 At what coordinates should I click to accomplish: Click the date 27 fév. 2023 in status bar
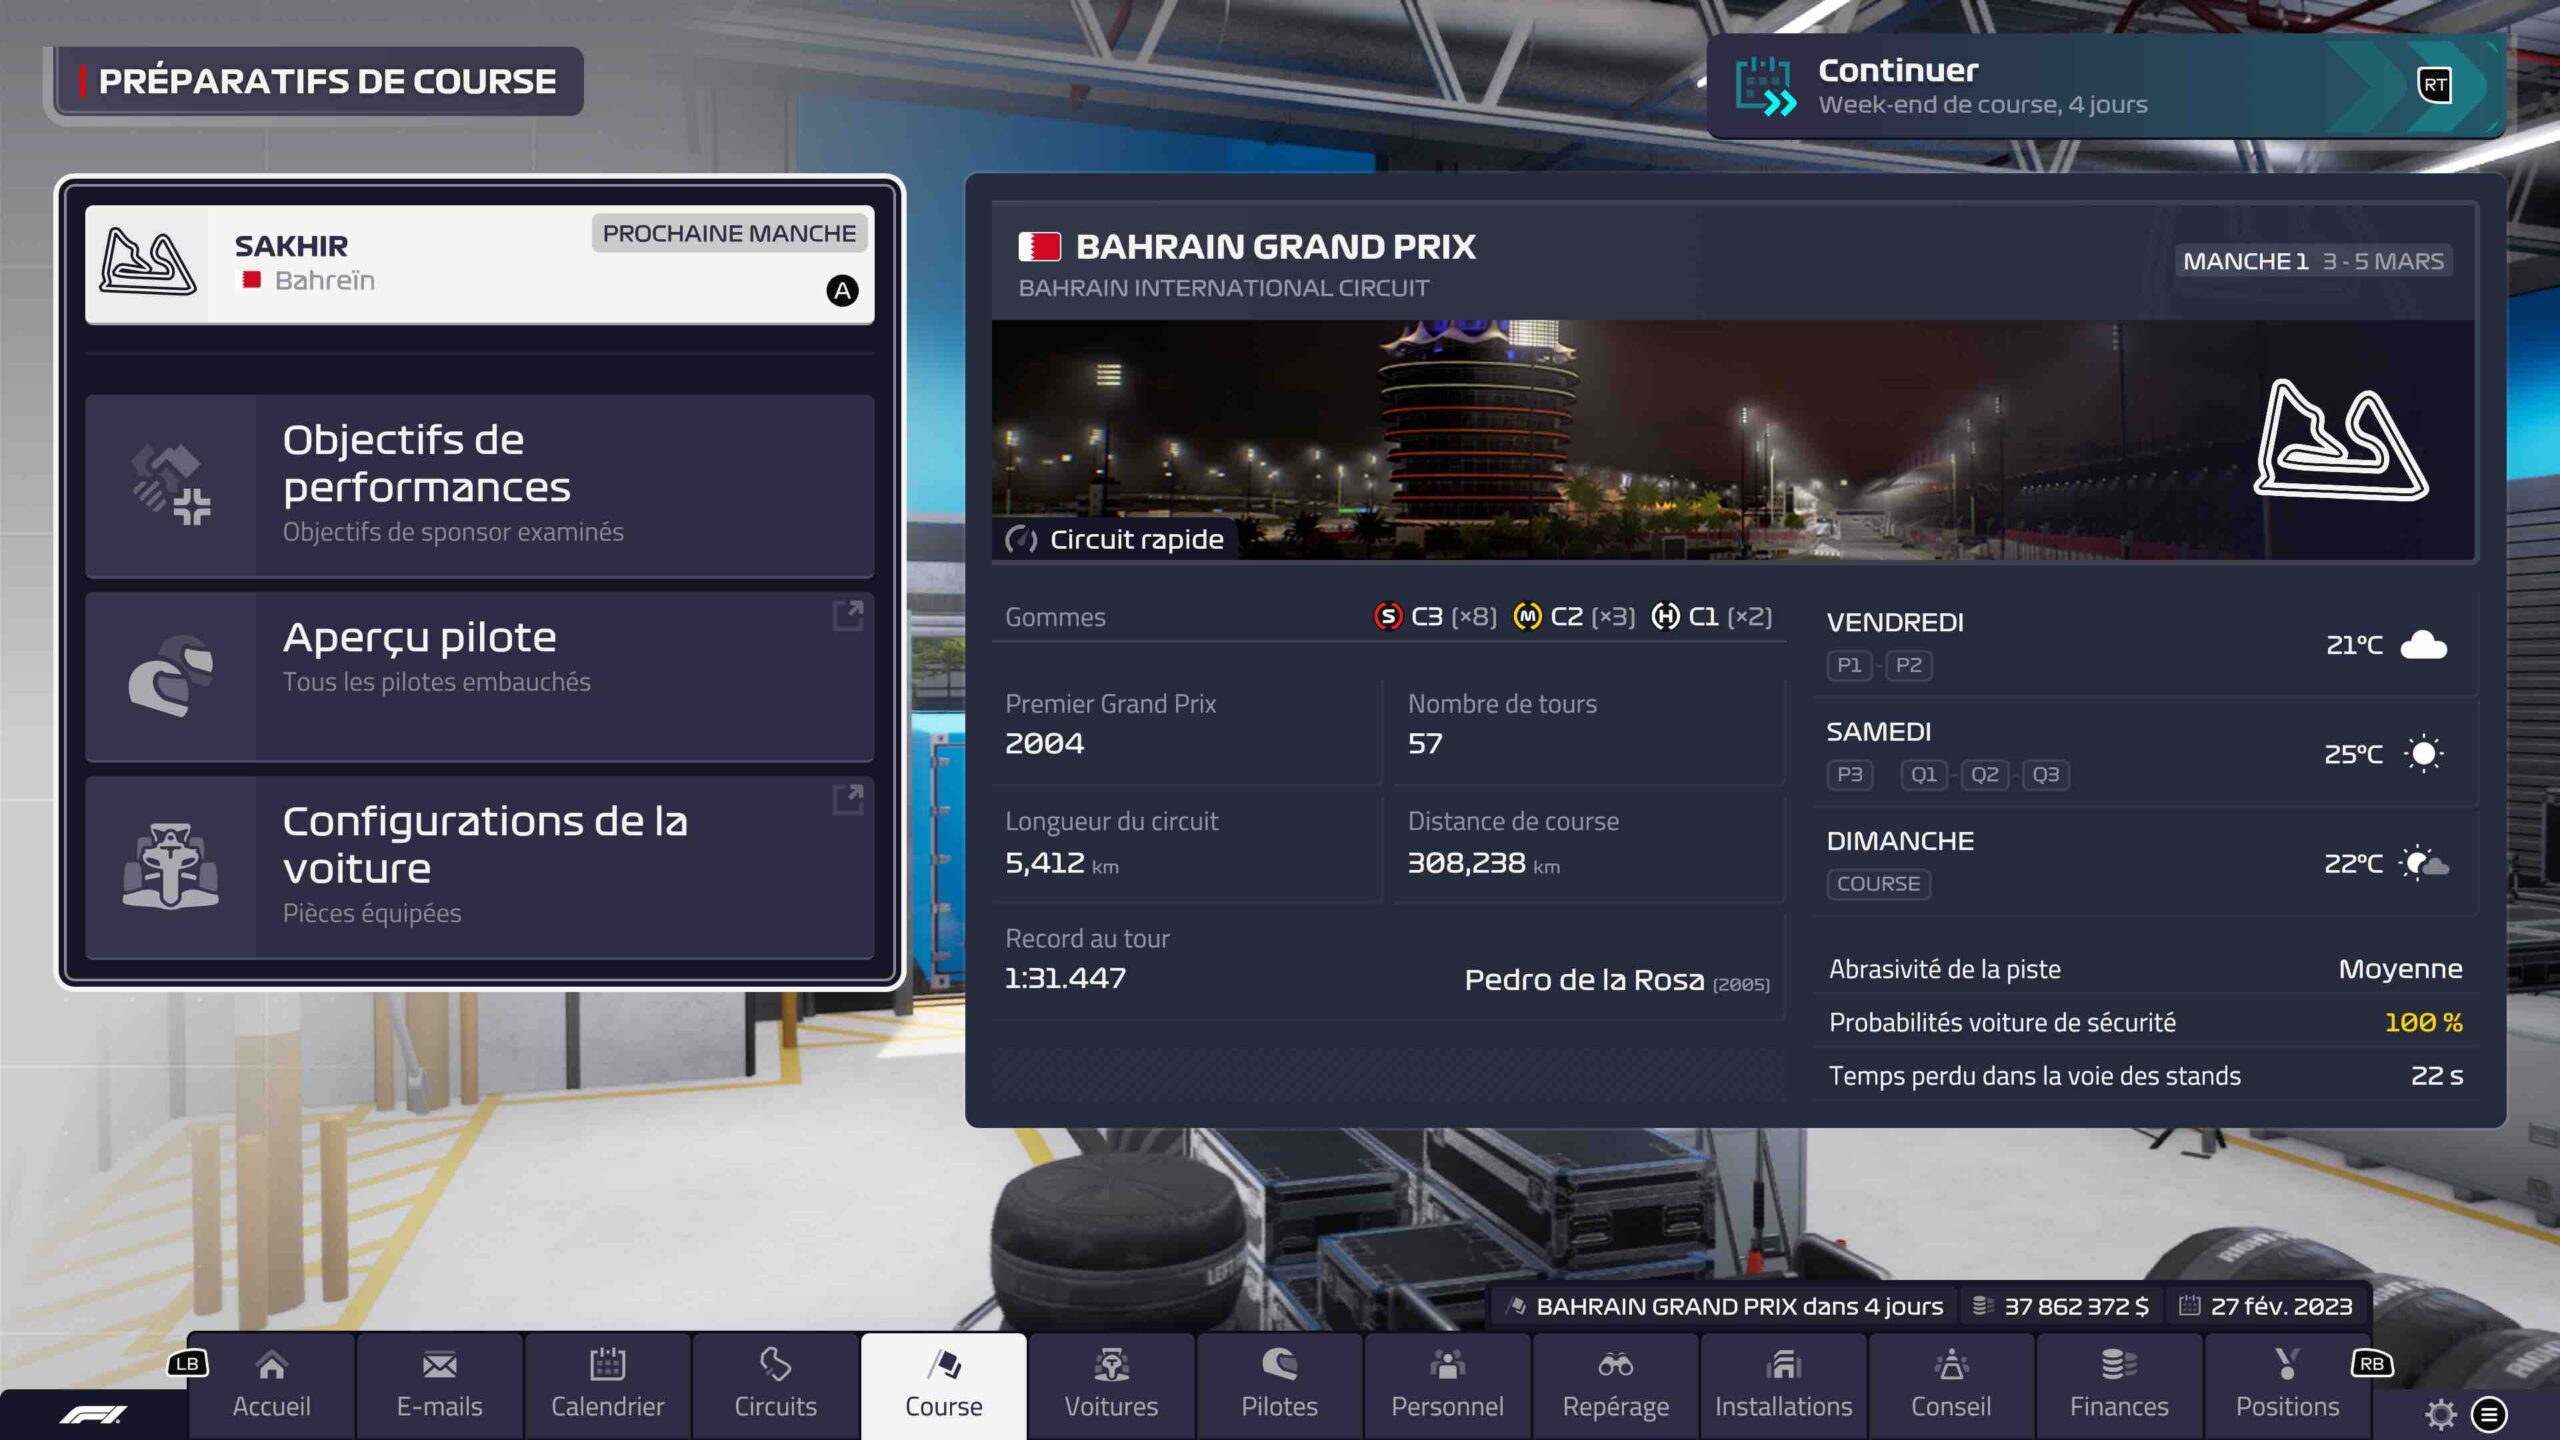[2281, 1306]
